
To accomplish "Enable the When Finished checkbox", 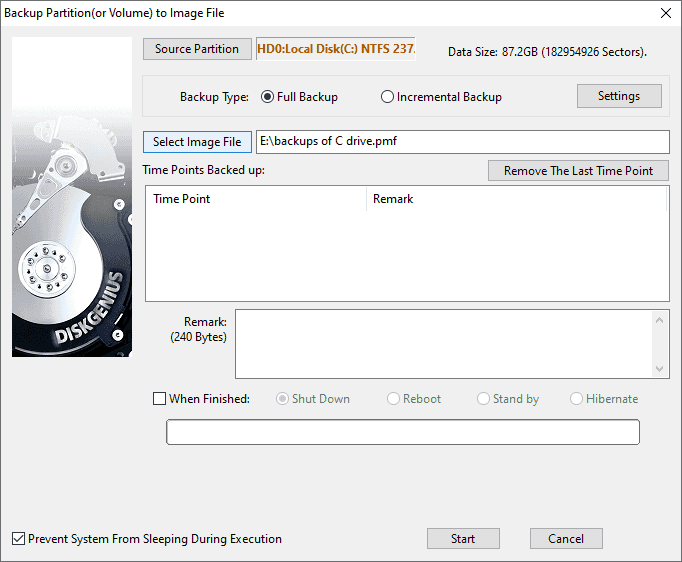I will coord(160,399).
